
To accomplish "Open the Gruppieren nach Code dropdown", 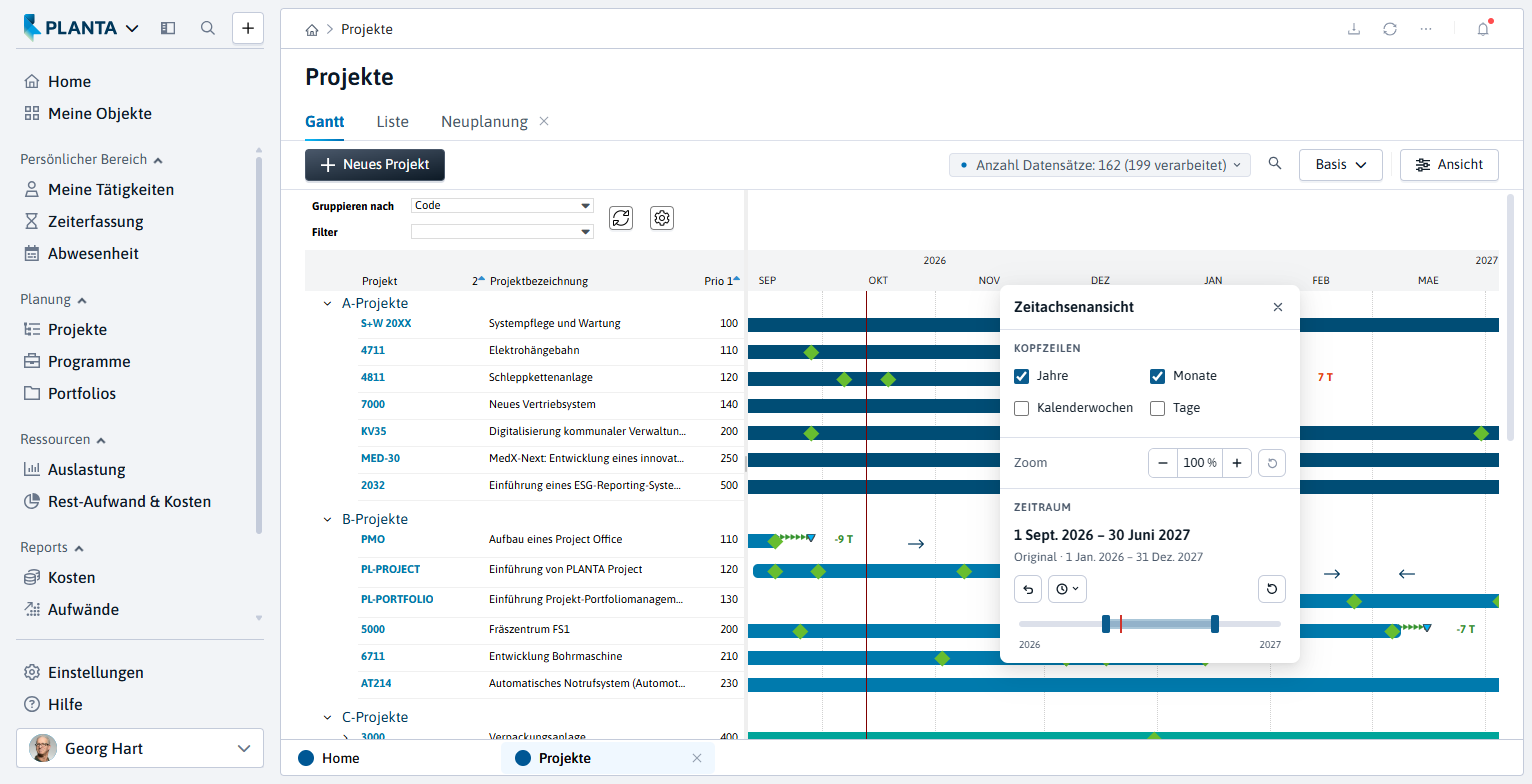I will tap(502, 206).
